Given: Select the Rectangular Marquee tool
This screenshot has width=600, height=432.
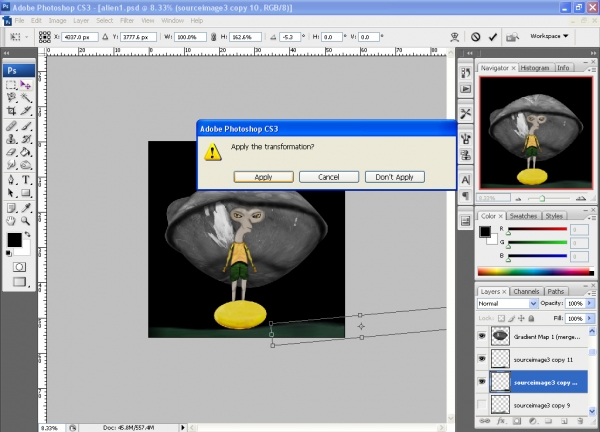Looking at the screenshot, I should click(x=11, y=85).
